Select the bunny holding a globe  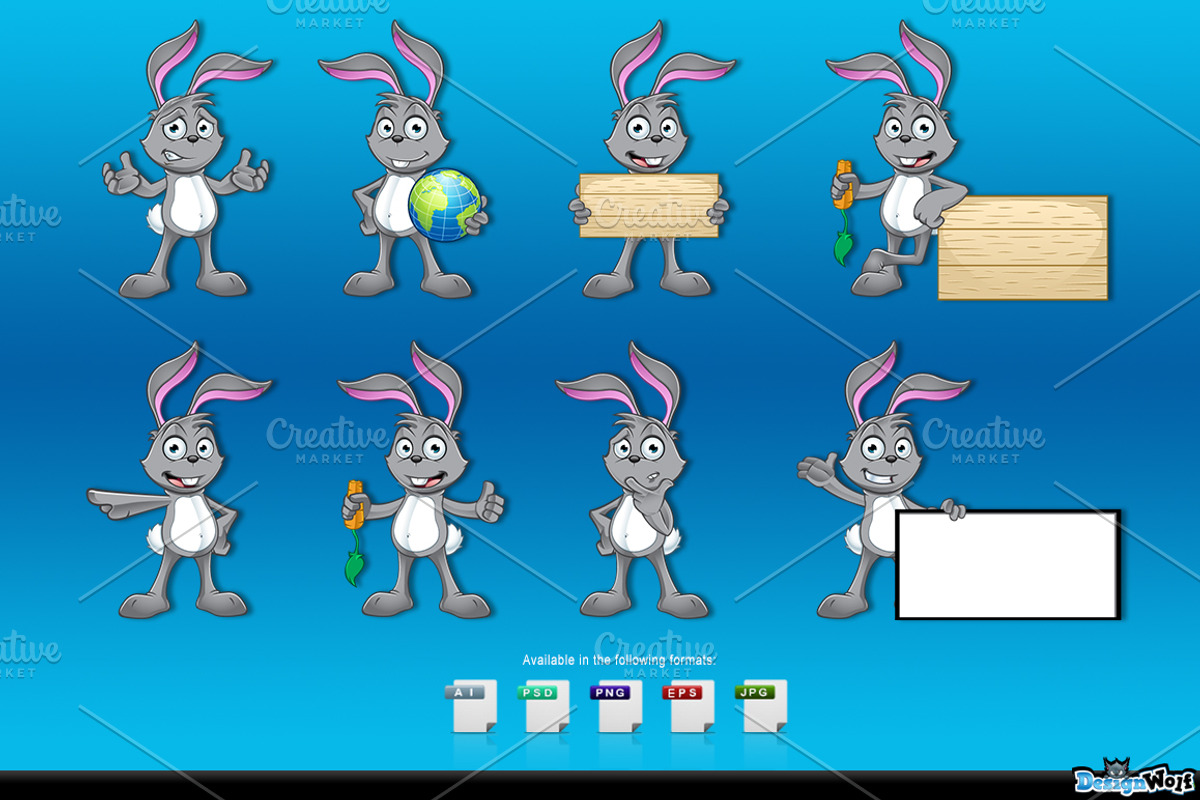pos(402,160)
